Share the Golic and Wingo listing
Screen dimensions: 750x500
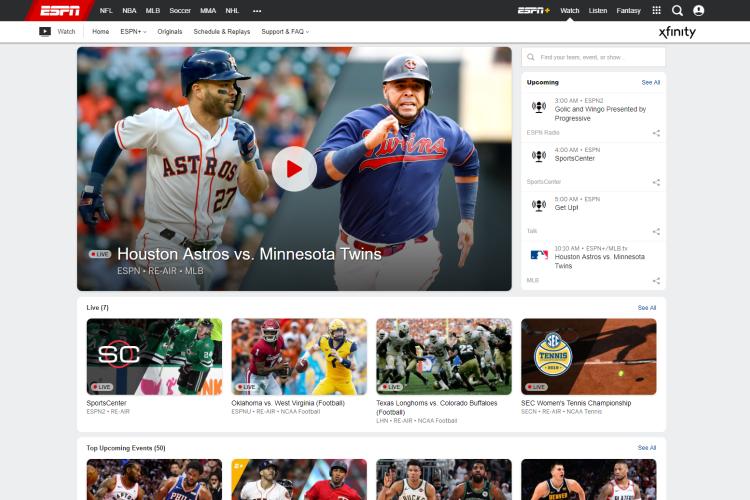coord(656,133)
